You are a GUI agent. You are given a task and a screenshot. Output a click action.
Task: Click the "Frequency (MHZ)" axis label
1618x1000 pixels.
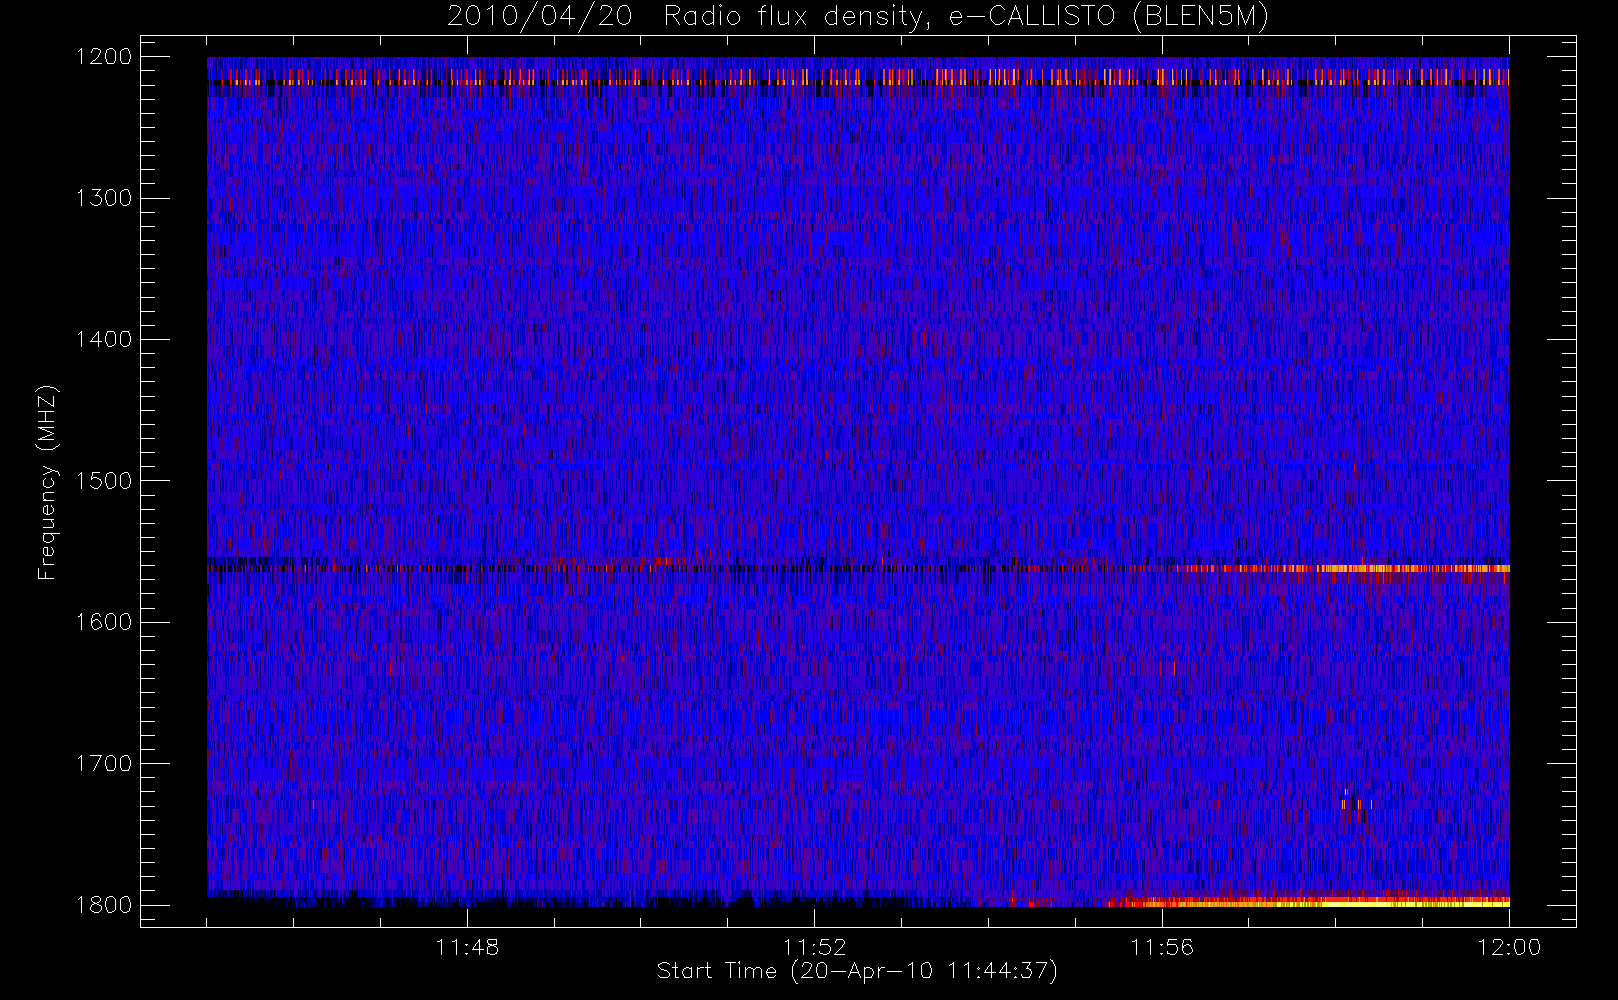pos(46,482)
